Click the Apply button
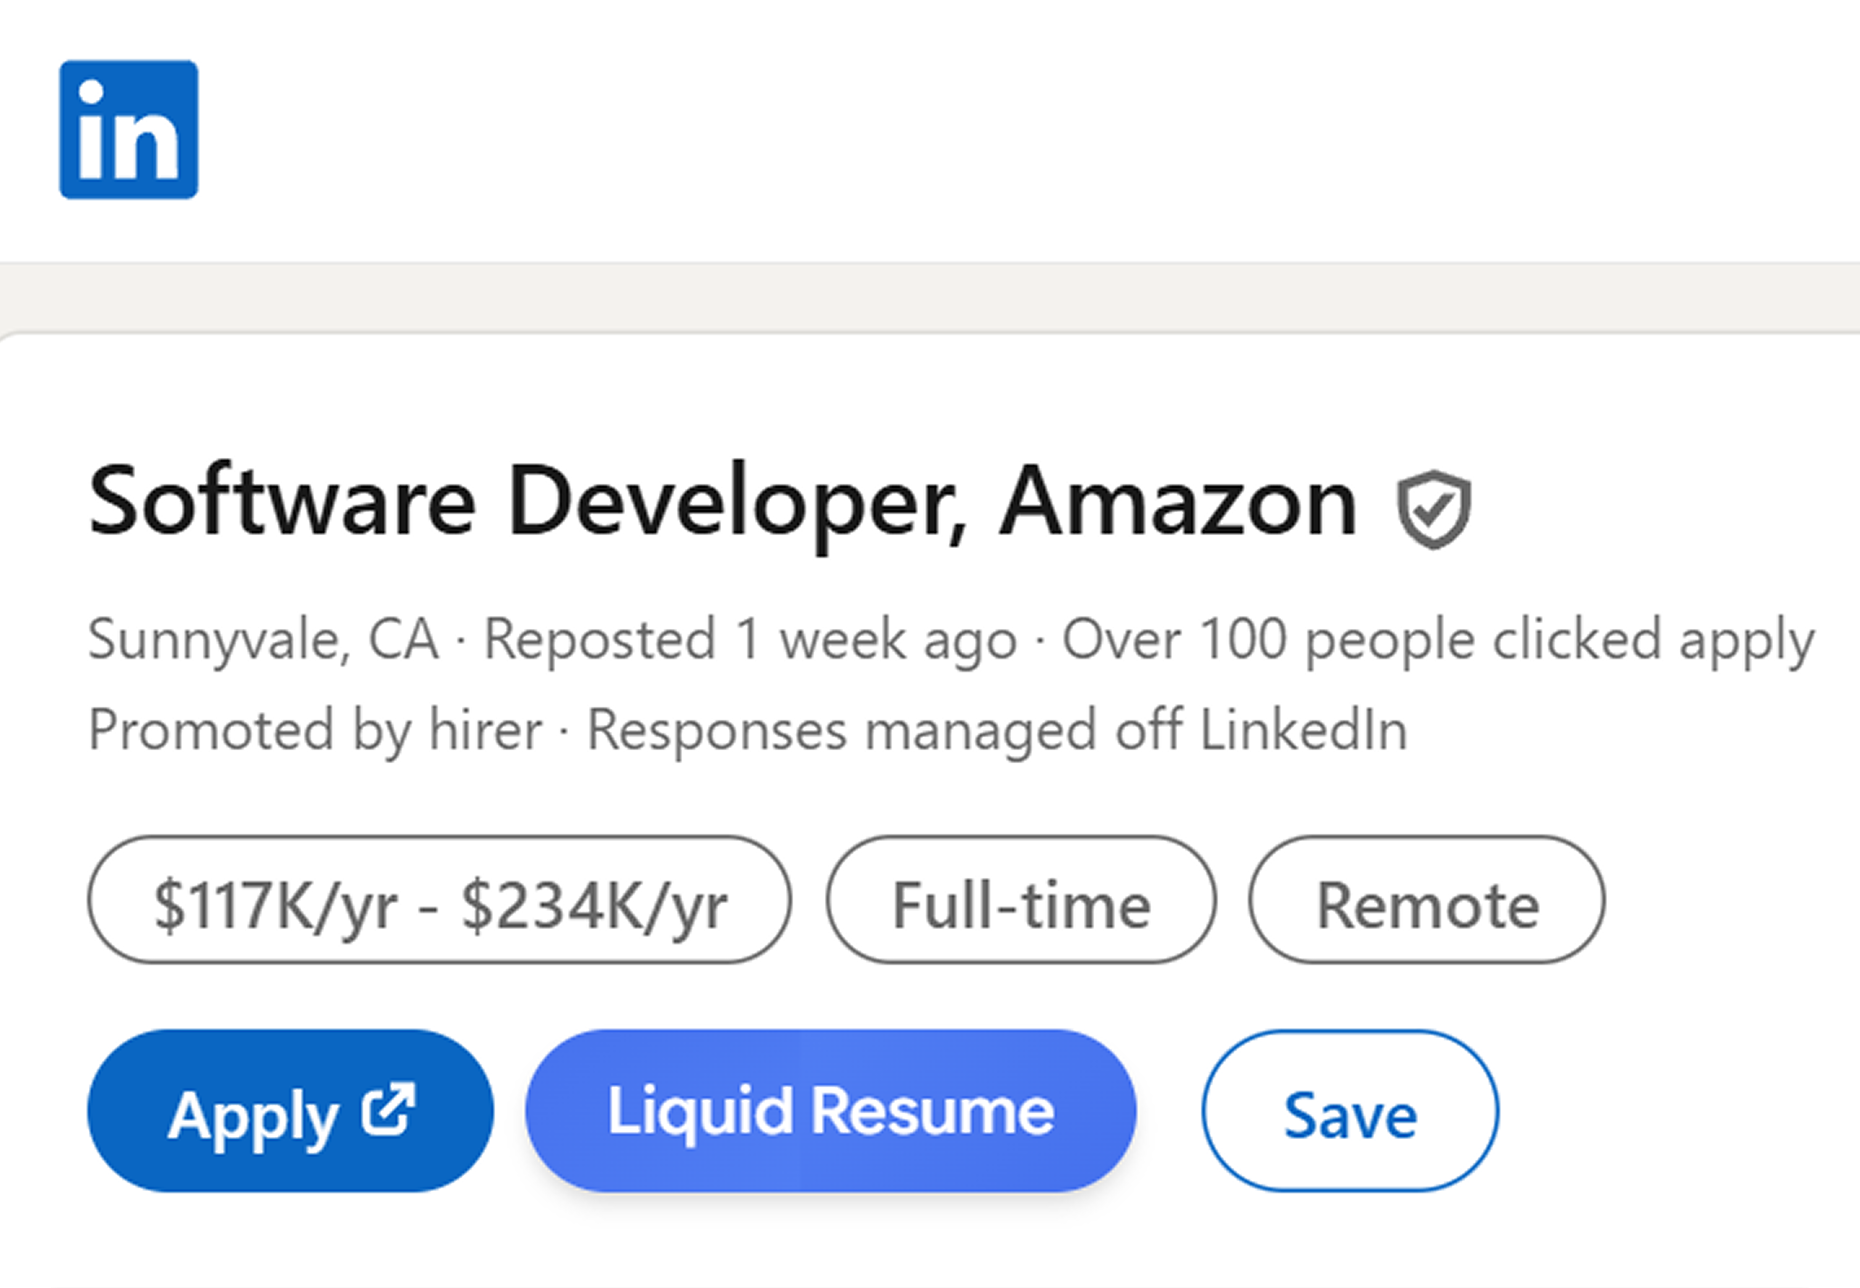1860x1288 pixels. coord(290,1110)
